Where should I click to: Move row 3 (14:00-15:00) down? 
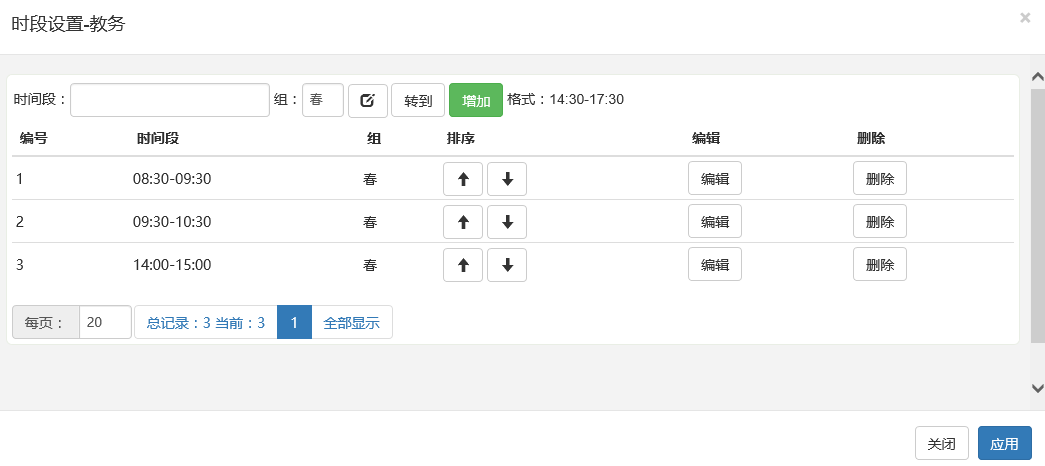click(x=507, y=265)
